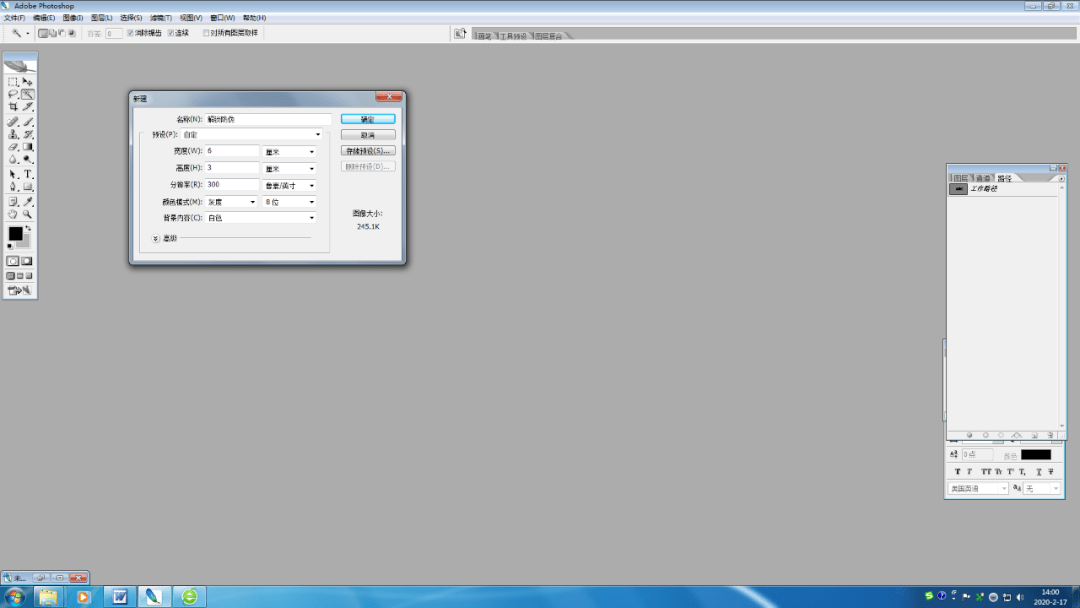Click the background color swatch in toolbox
Image resolution: width=1080 pixels, height=608 pixels.
click(x=25, y=242)
